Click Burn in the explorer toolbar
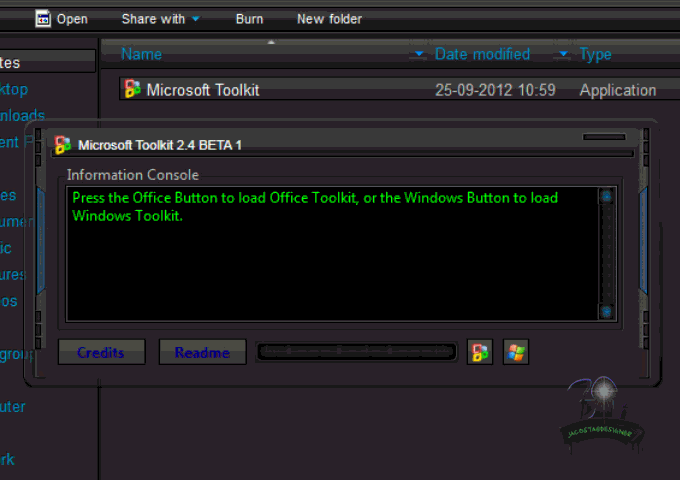 tap(249, 19)
